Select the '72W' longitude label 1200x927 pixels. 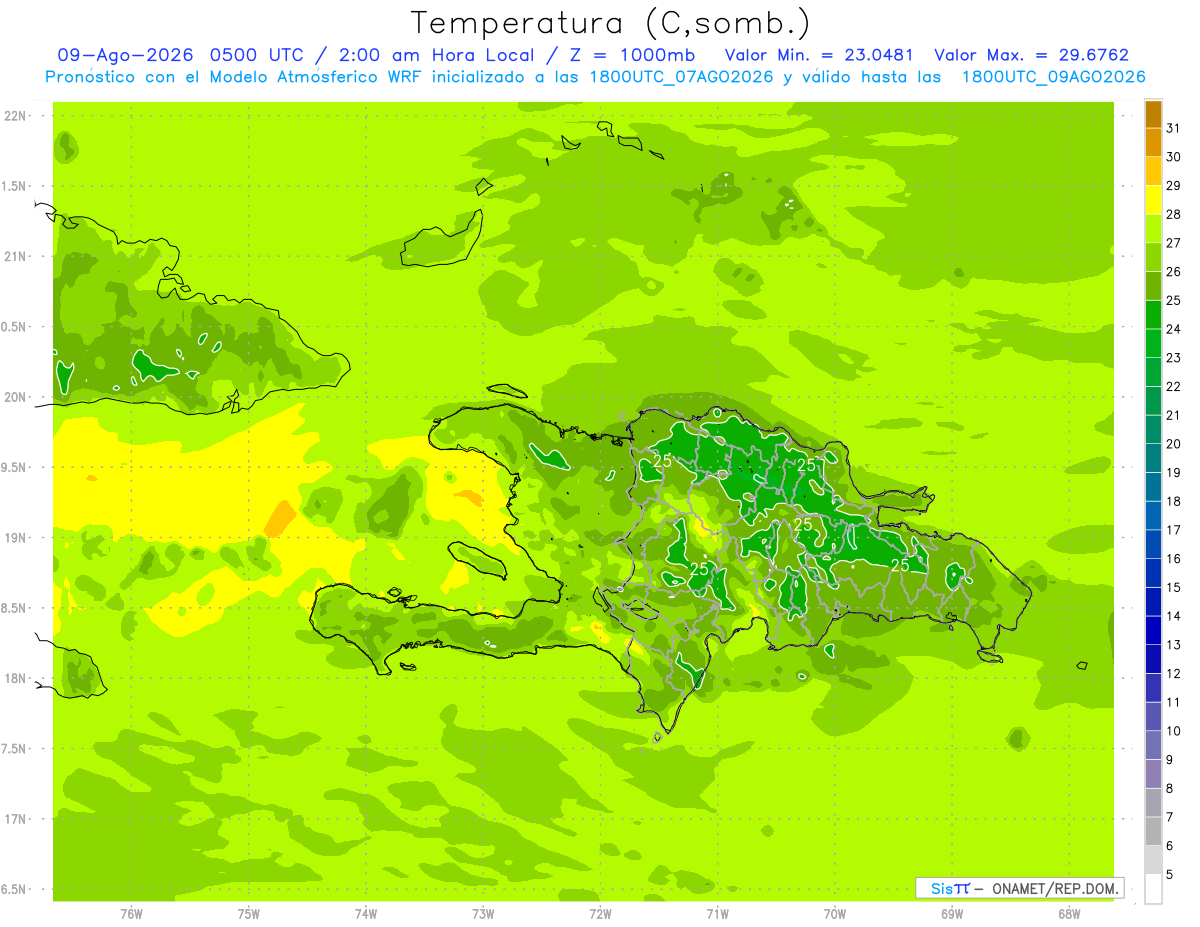coord(600,914)
